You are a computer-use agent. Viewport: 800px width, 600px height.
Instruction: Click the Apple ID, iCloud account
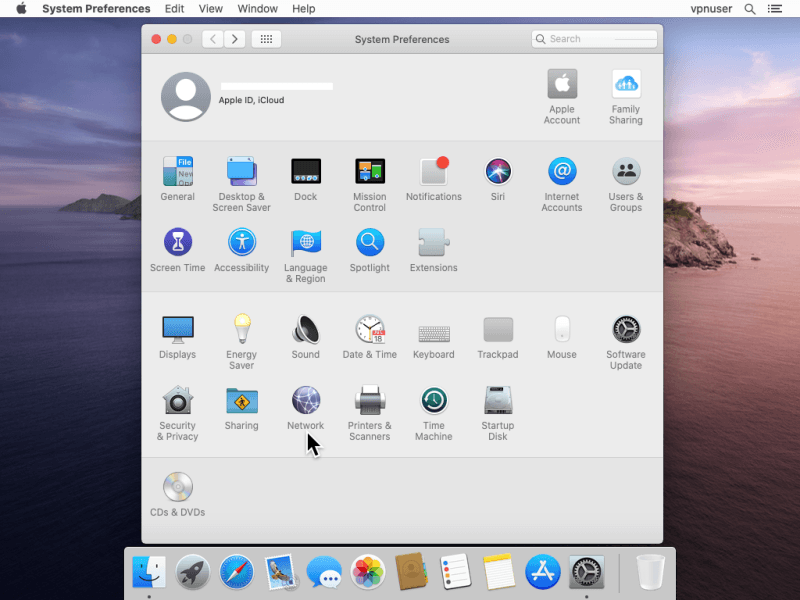(187, 96)
